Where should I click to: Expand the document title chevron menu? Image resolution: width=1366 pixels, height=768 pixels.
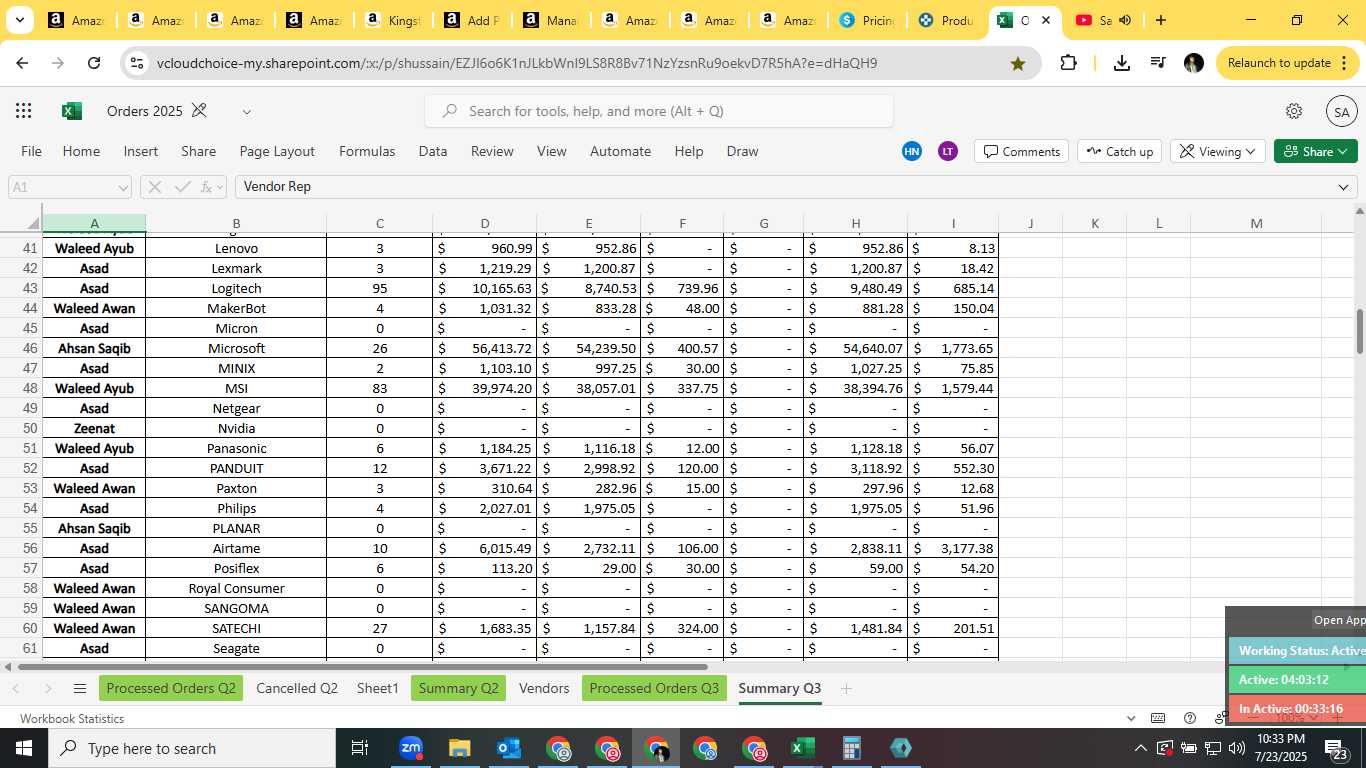tap(247, 111)
